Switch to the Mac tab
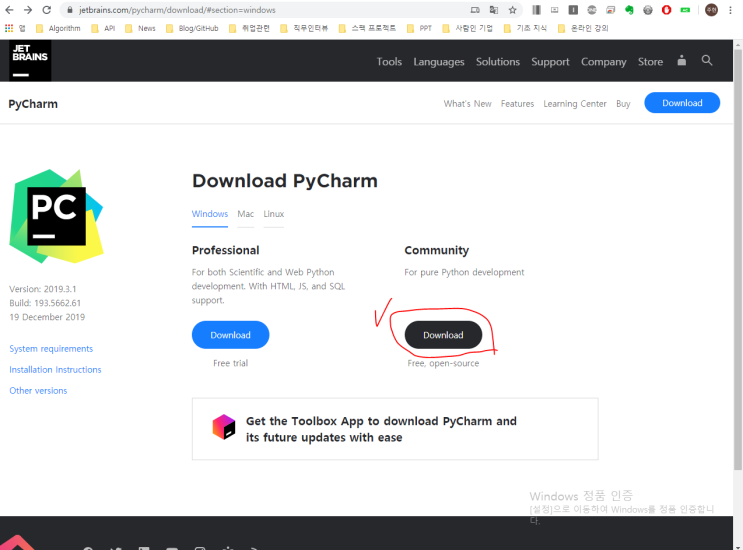Image resolution: width=743 pixels, height=550 pixels. (245, 214)
